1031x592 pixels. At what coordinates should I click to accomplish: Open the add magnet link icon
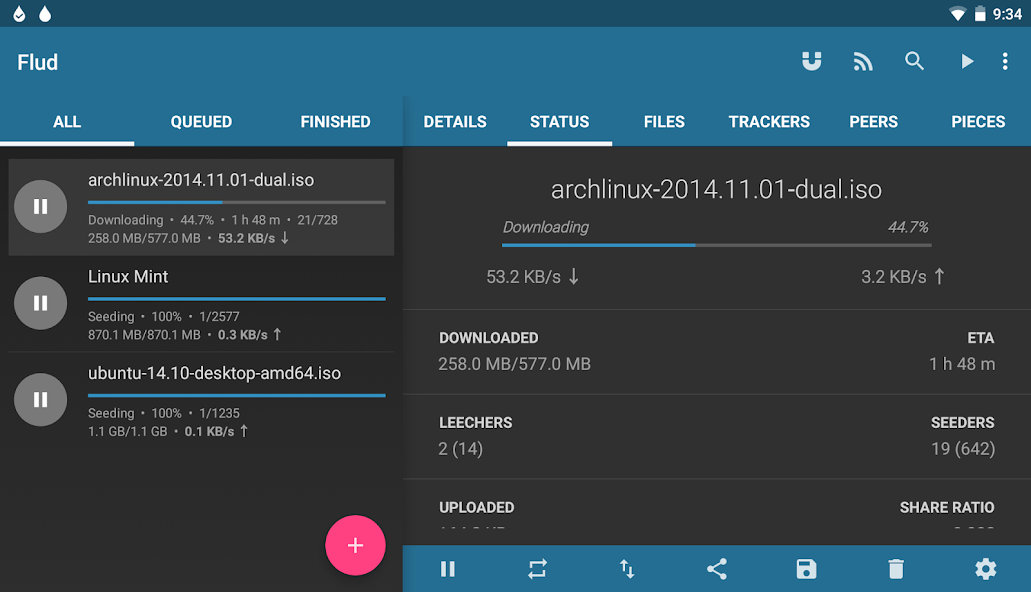pos(811,61)
